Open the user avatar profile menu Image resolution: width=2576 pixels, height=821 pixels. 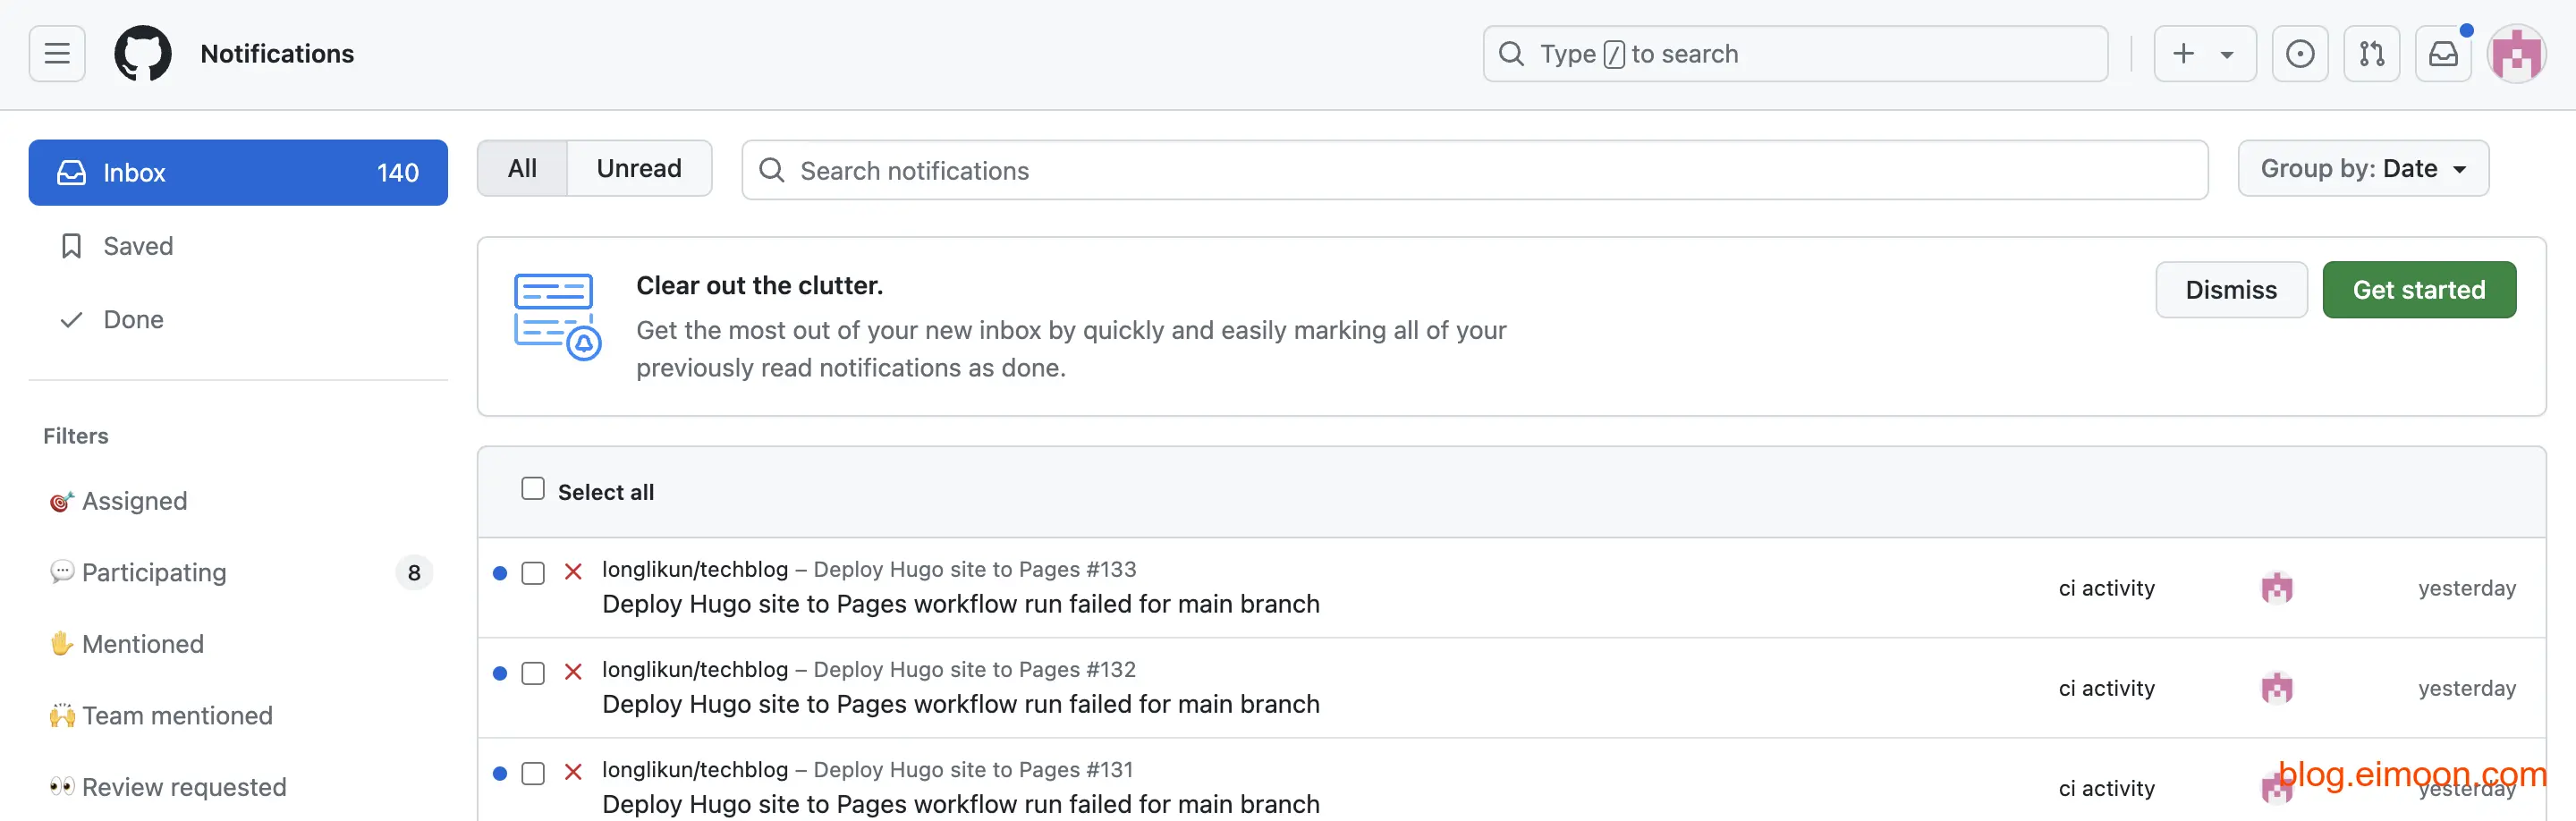2516,54
